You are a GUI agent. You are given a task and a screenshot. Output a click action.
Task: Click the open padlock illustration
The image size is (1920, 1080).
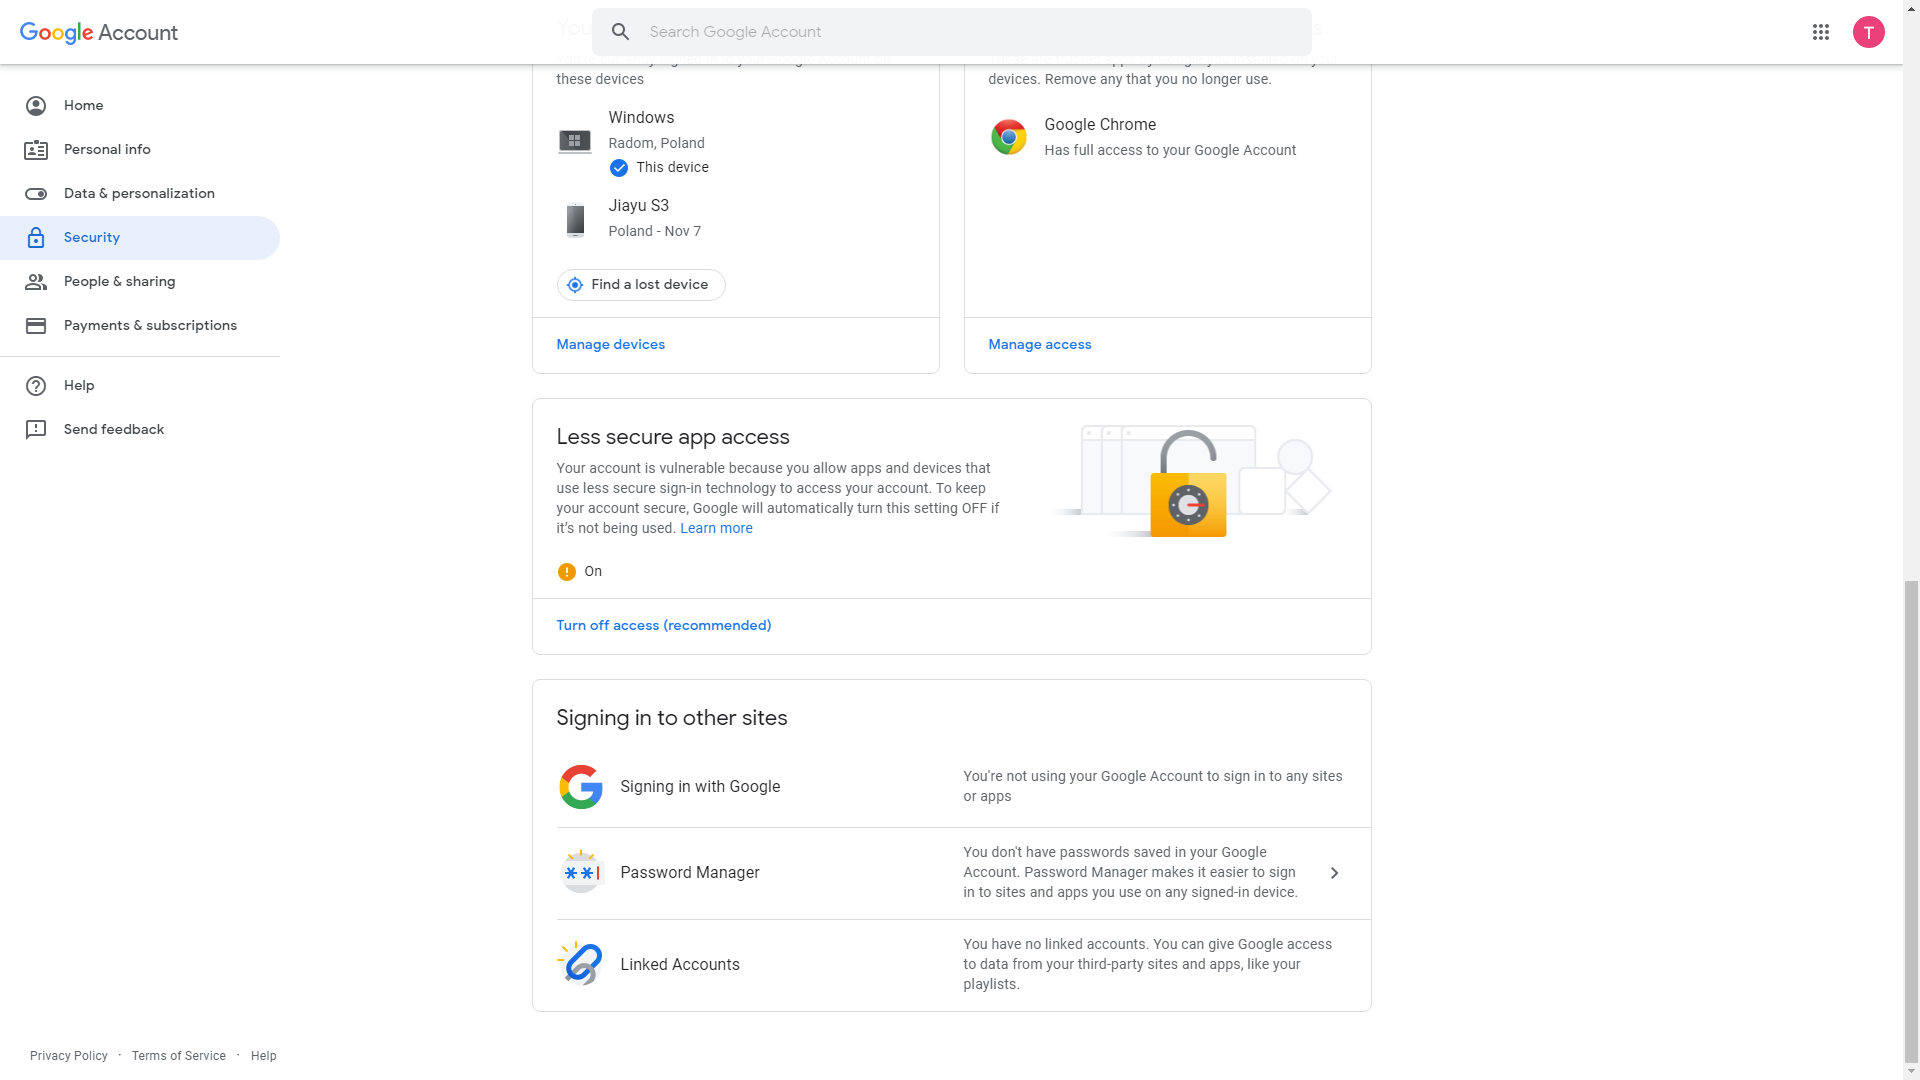point(1188,484)
